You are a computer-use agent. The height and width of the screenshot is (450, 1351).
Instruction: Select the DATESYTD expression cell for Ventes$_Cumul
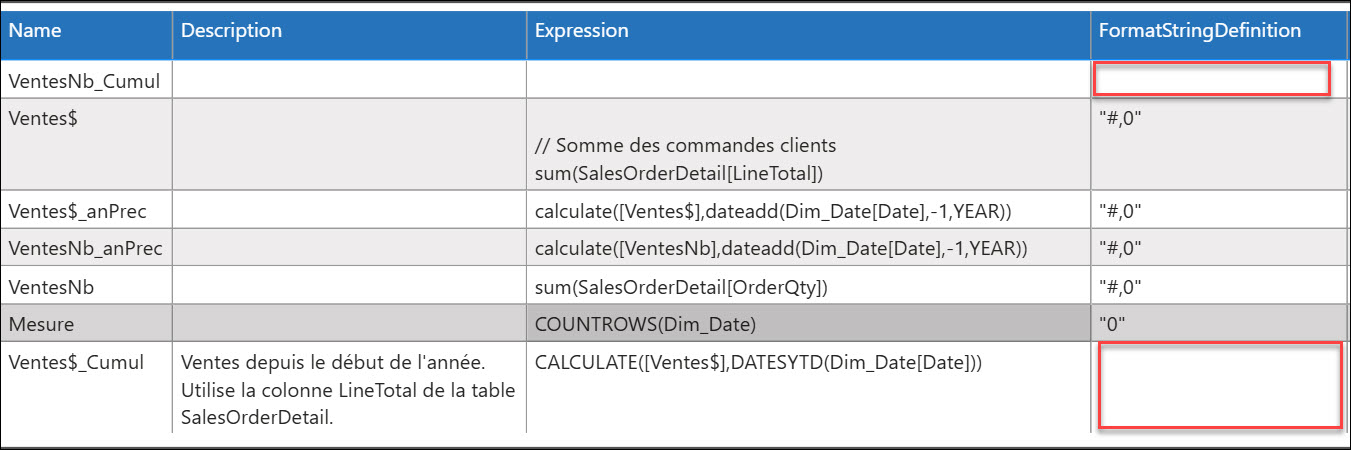(809, 388)
